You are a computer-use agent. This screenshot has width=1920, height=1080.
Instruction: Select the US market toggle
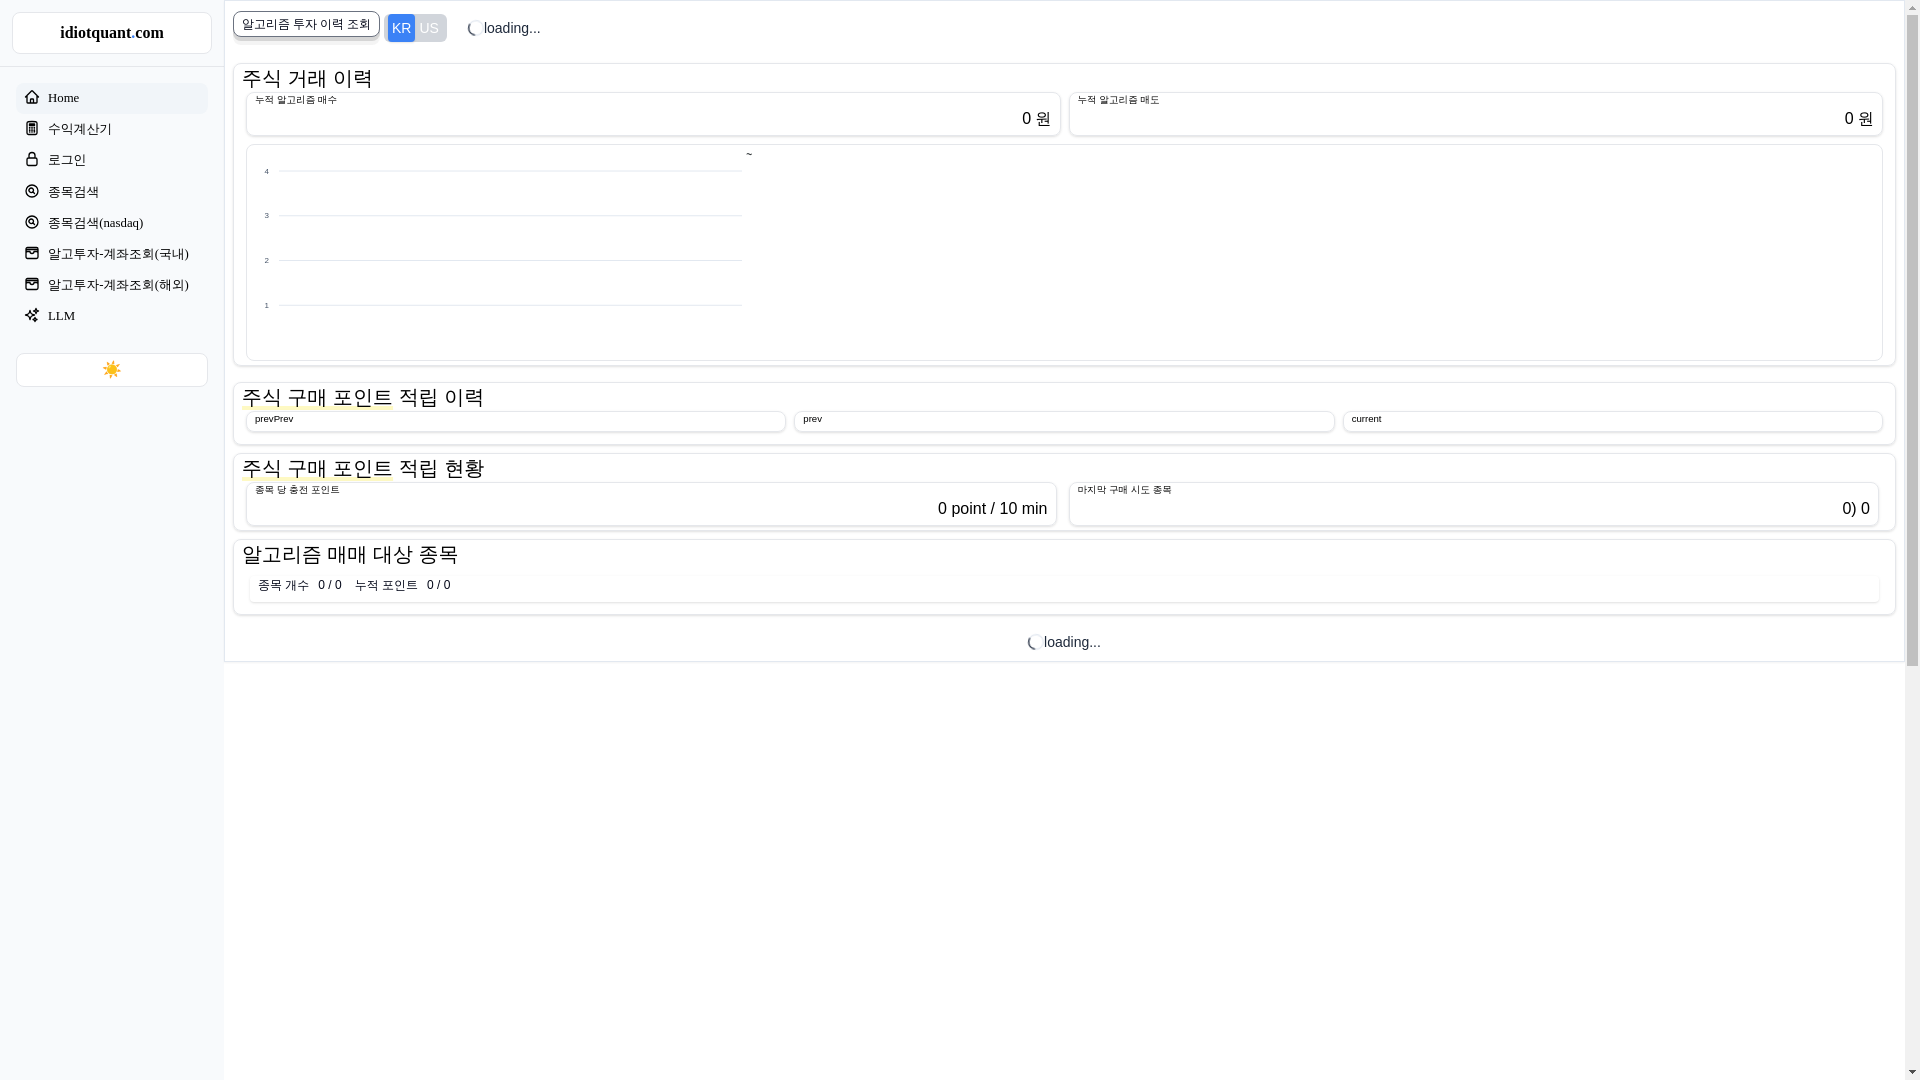[x=429, y=28]
